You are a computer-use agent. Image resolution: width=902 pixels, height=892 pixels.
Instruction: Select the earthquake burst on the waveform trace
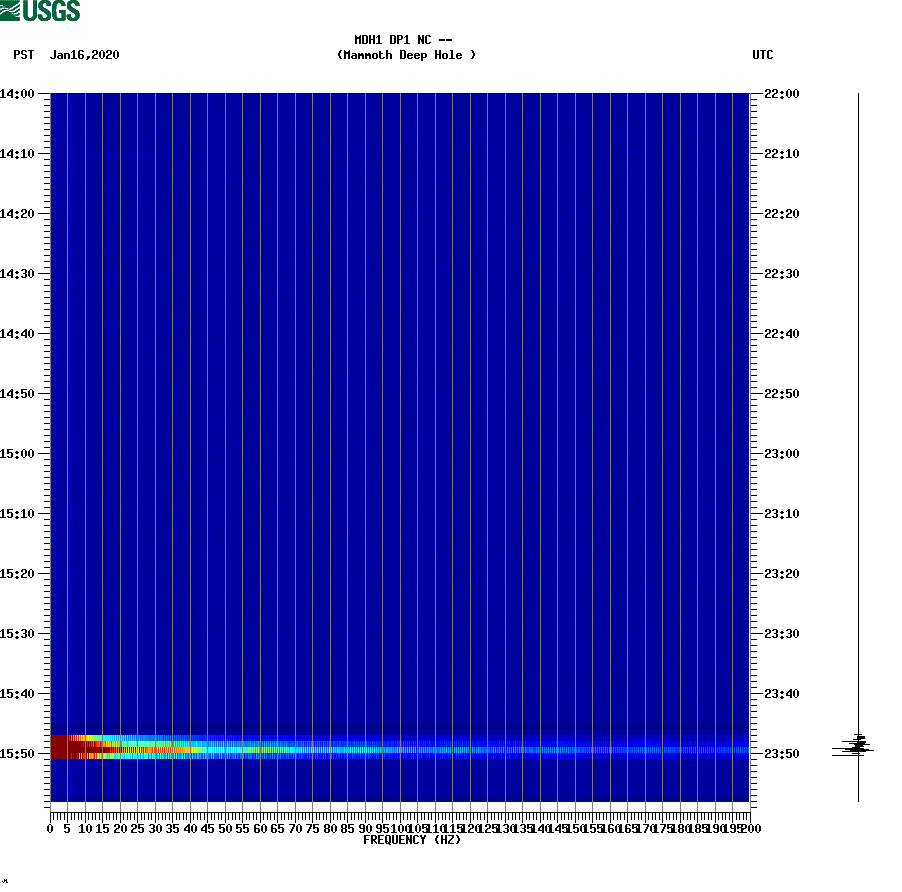click(x=858, y=747)
